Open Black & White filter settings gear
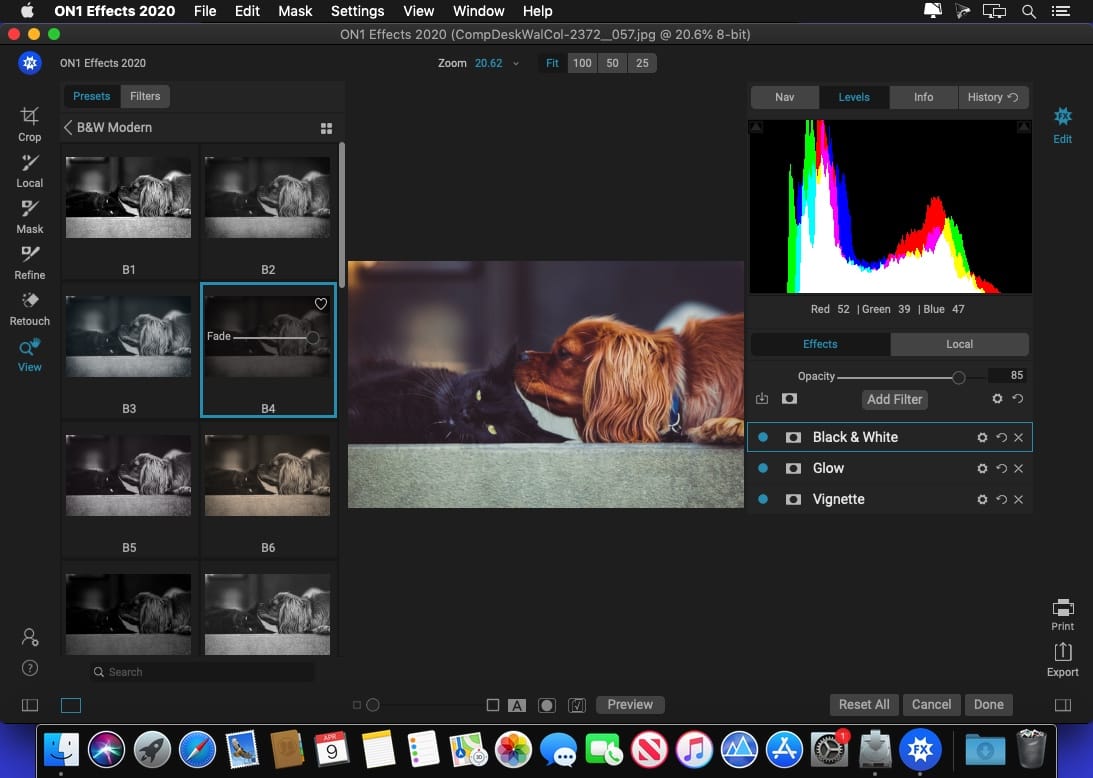 click(x=982, y=437)
